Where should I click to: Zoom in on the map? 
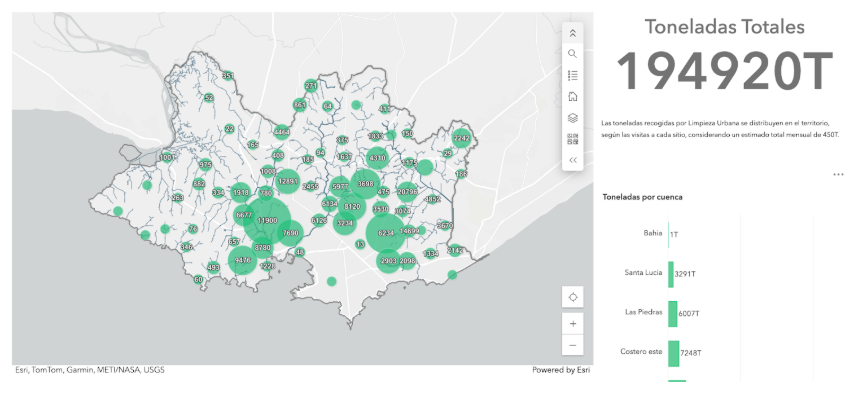click(x=572, y=324)
